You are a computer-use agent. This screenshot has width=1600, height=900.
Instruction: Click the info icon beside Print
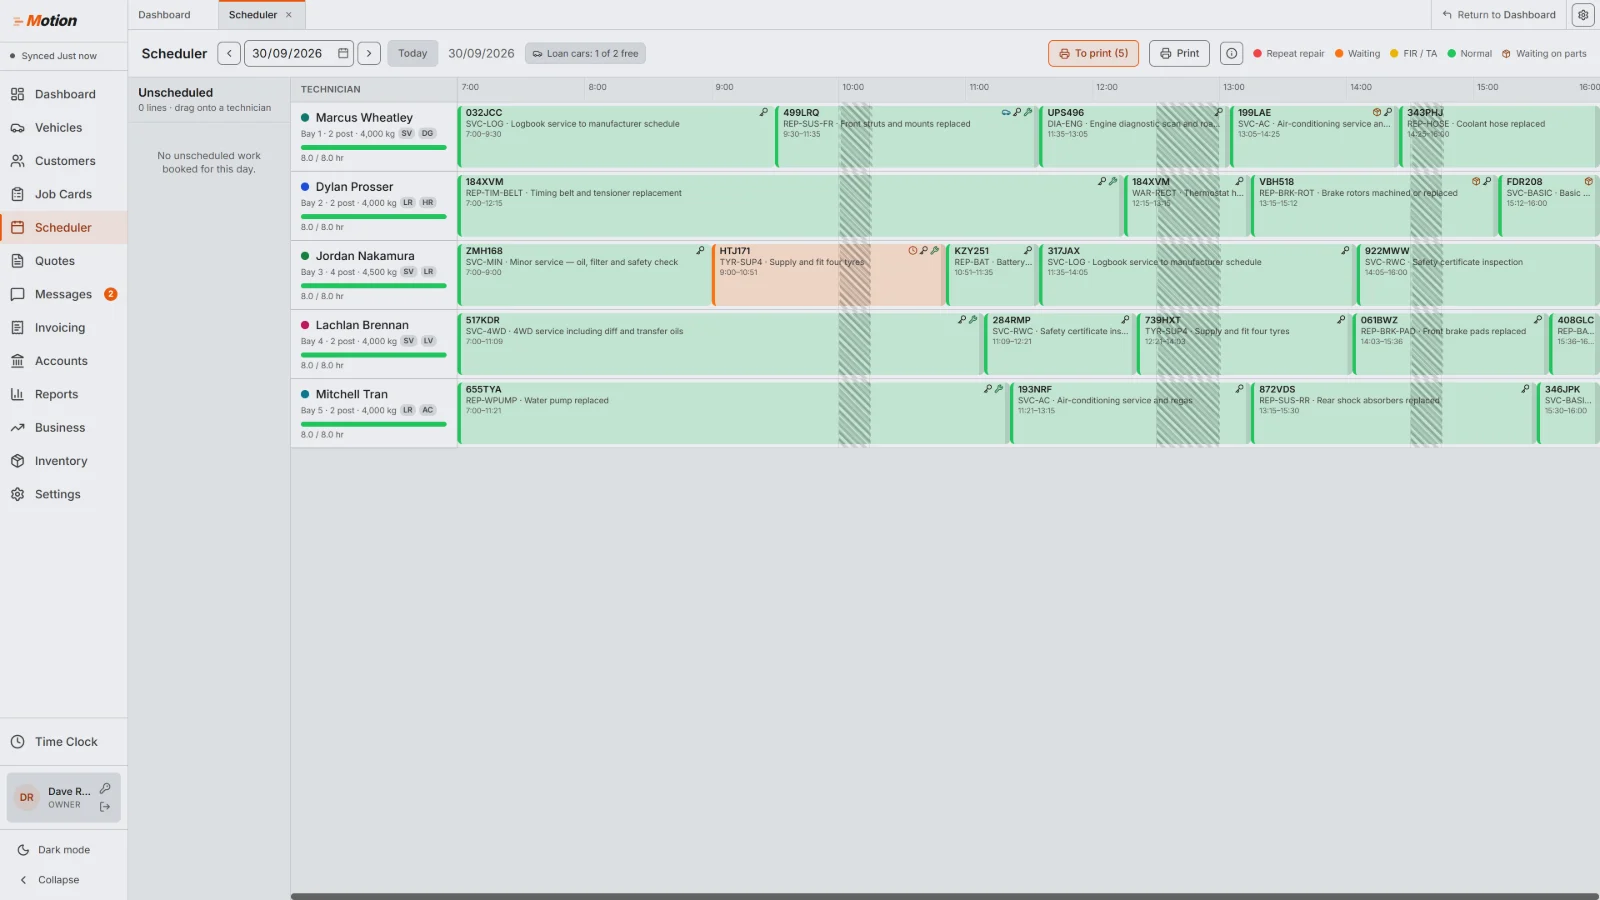1232,54
